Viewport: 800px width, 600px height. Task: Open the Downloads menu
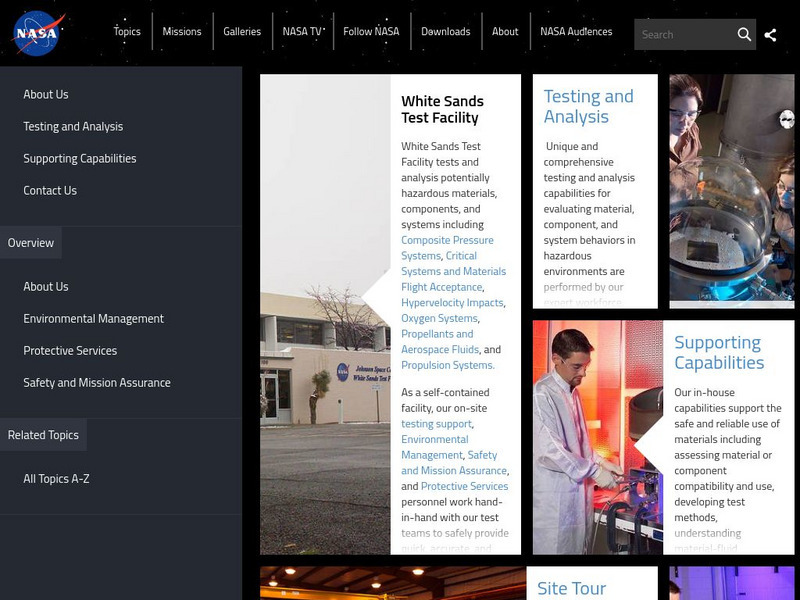point(446,31)
